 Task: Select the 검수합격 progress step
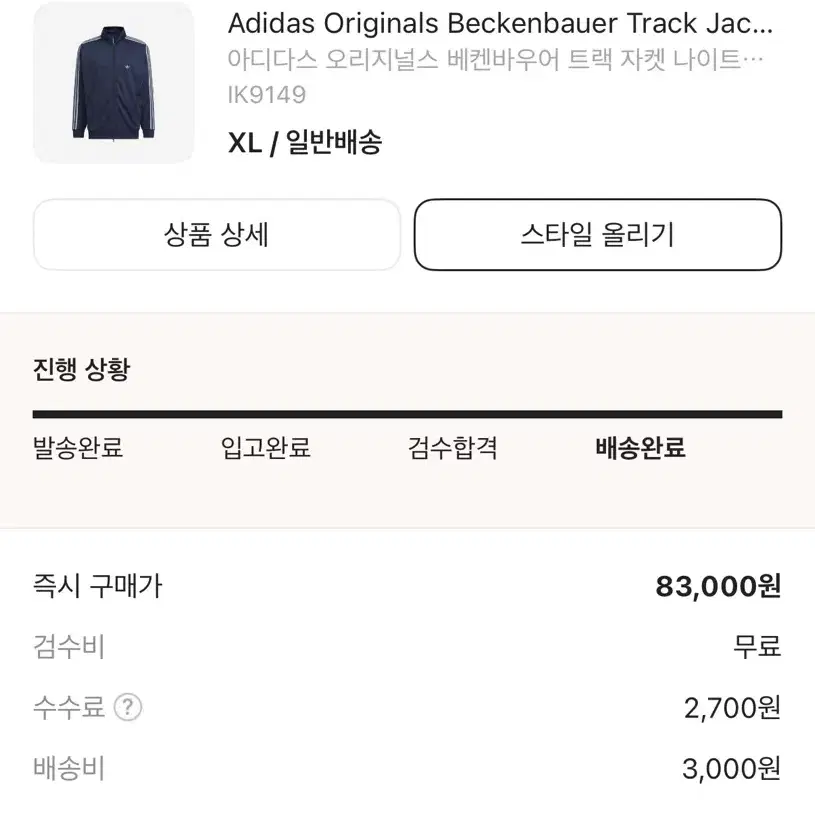click(x=453, y=448)
